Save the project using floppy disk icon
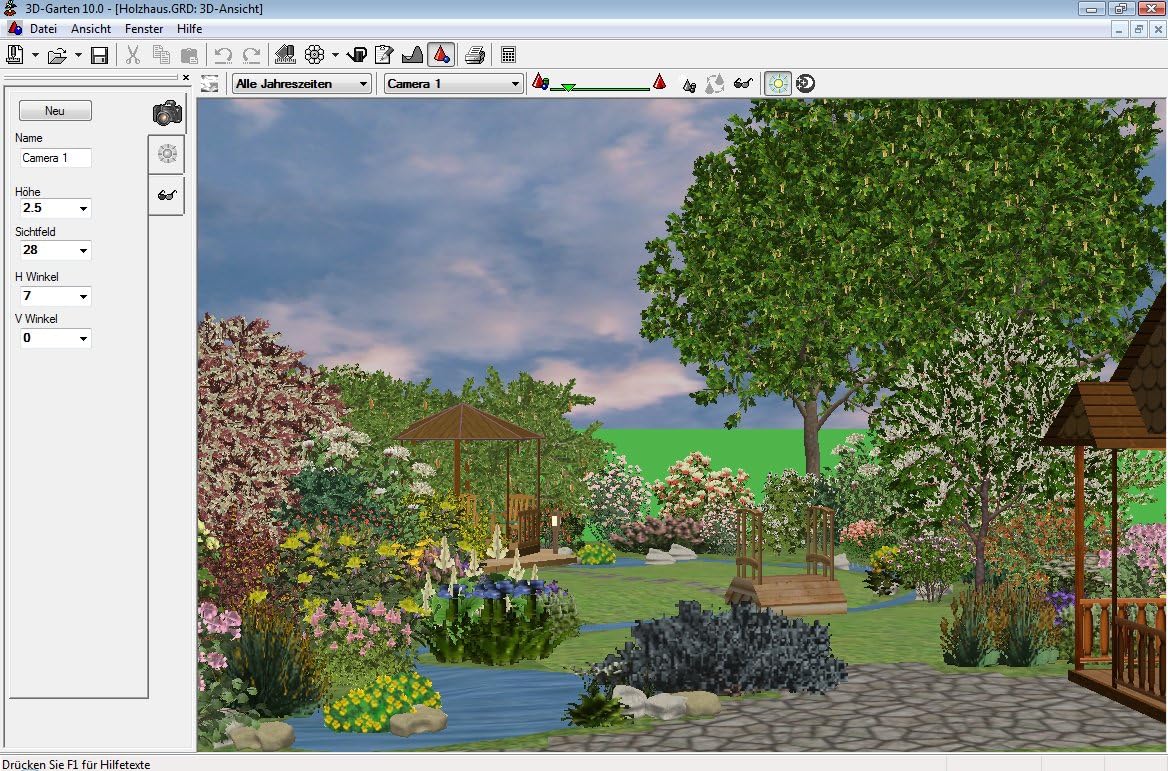The width and height of the screenshot is (1168, 771). (99, 55)
